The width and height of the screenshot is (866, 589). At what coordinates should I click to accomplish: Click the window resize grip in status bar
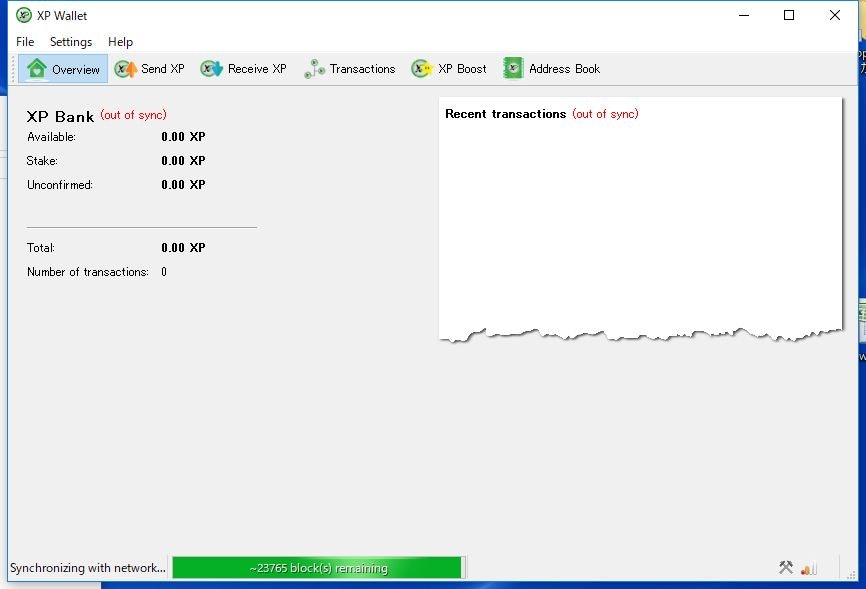[x=851, y=575]
